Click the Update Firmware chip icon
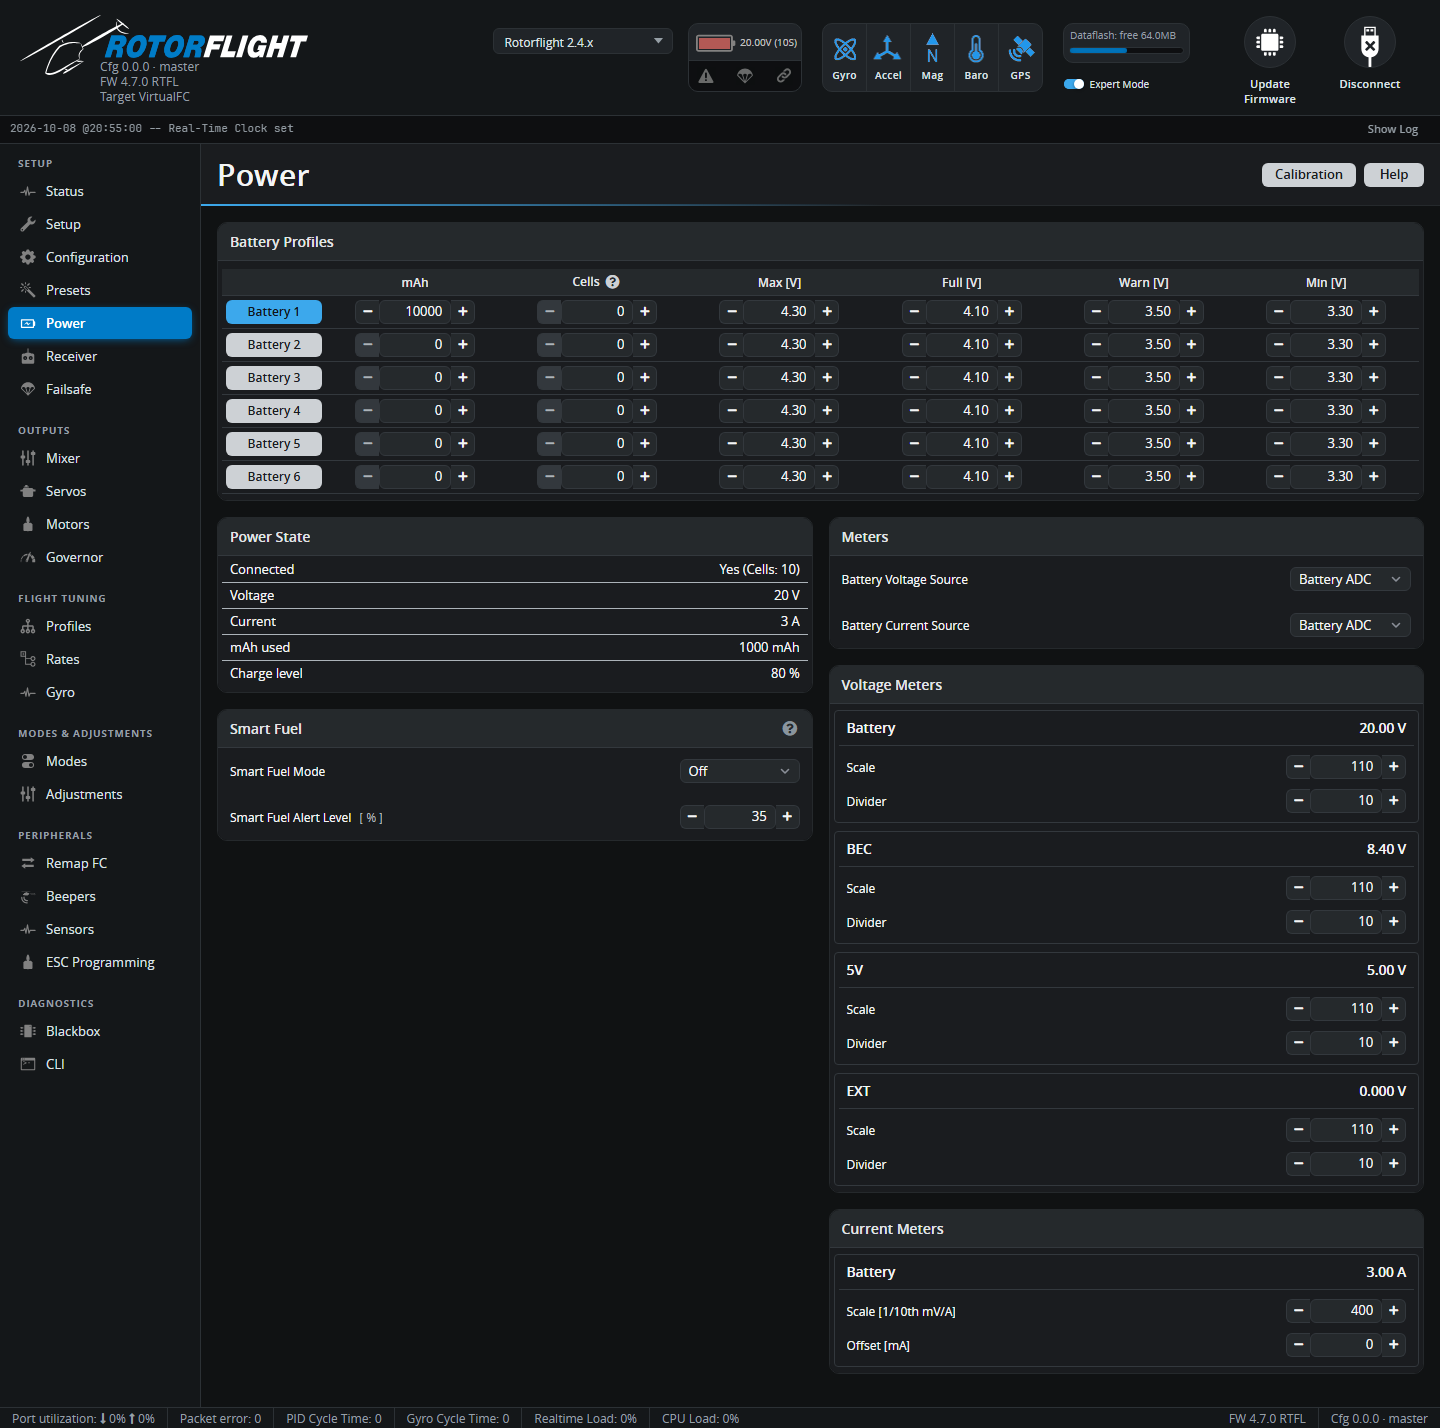The image size is (1440, 1428). pos(1270,42)
